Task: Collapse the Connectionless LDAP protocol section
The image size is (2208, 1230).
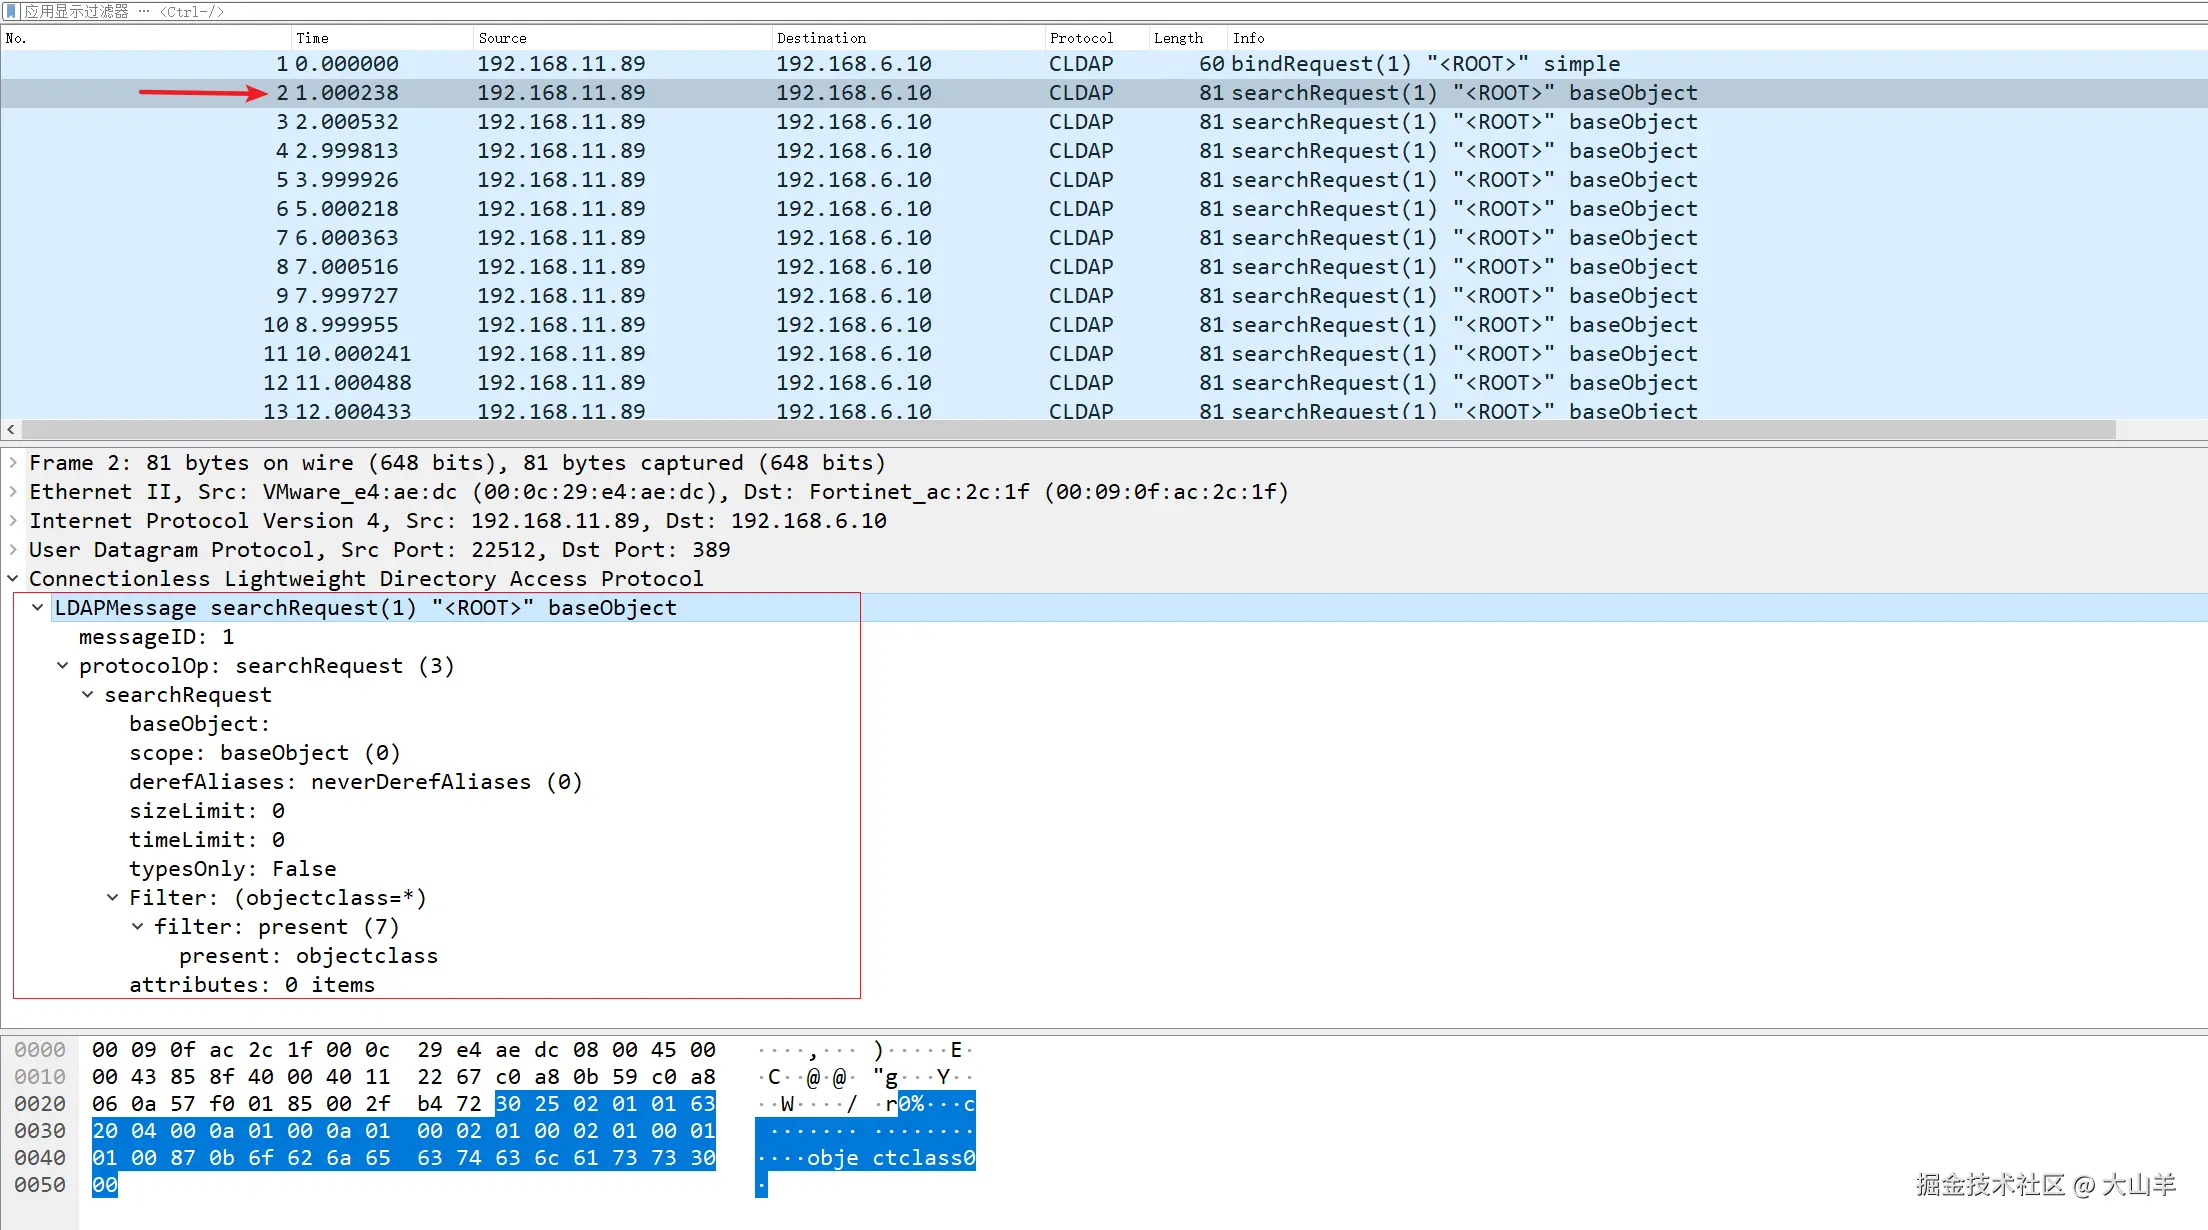Action: [x=13, y=579]
